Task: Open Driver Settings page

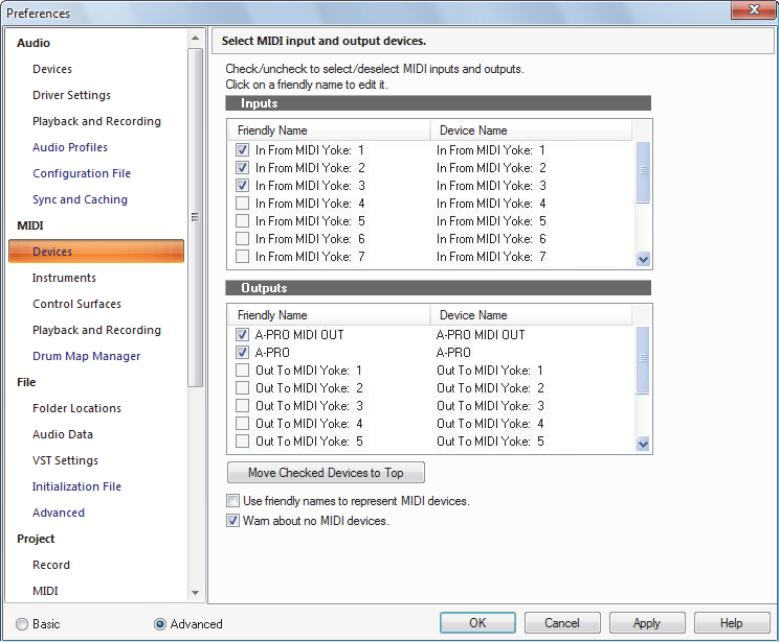Action: (72, 95)
